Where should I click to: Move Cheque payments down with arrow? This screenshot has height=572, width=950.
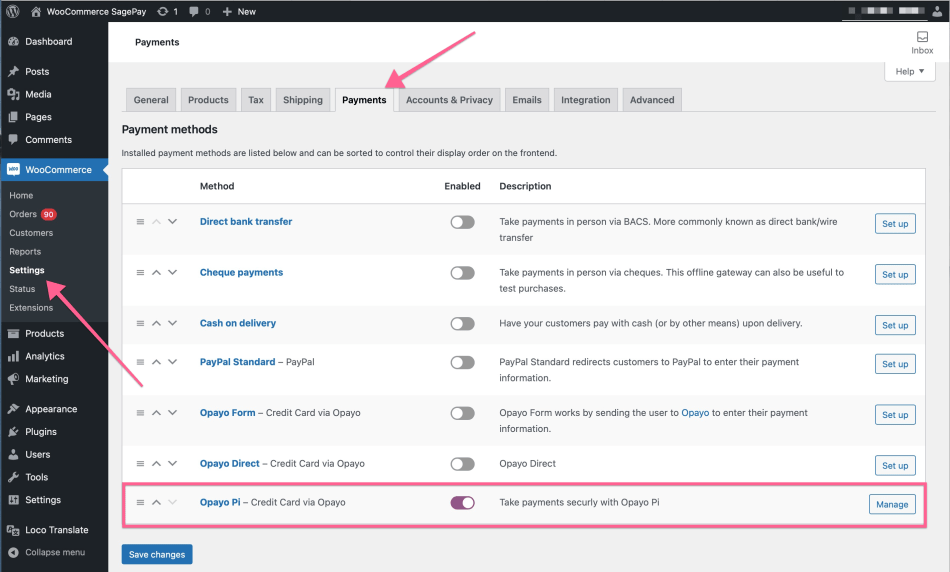click(172, 273)
